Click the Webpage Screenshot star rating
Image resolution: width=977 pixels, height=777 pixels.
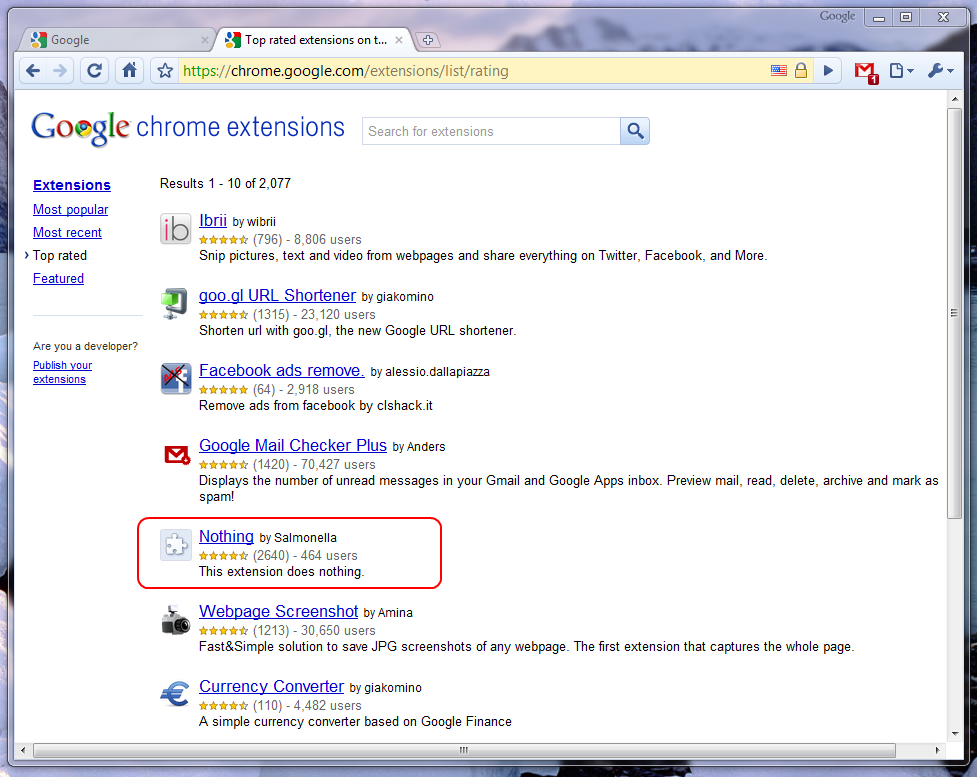click(224, 631)
